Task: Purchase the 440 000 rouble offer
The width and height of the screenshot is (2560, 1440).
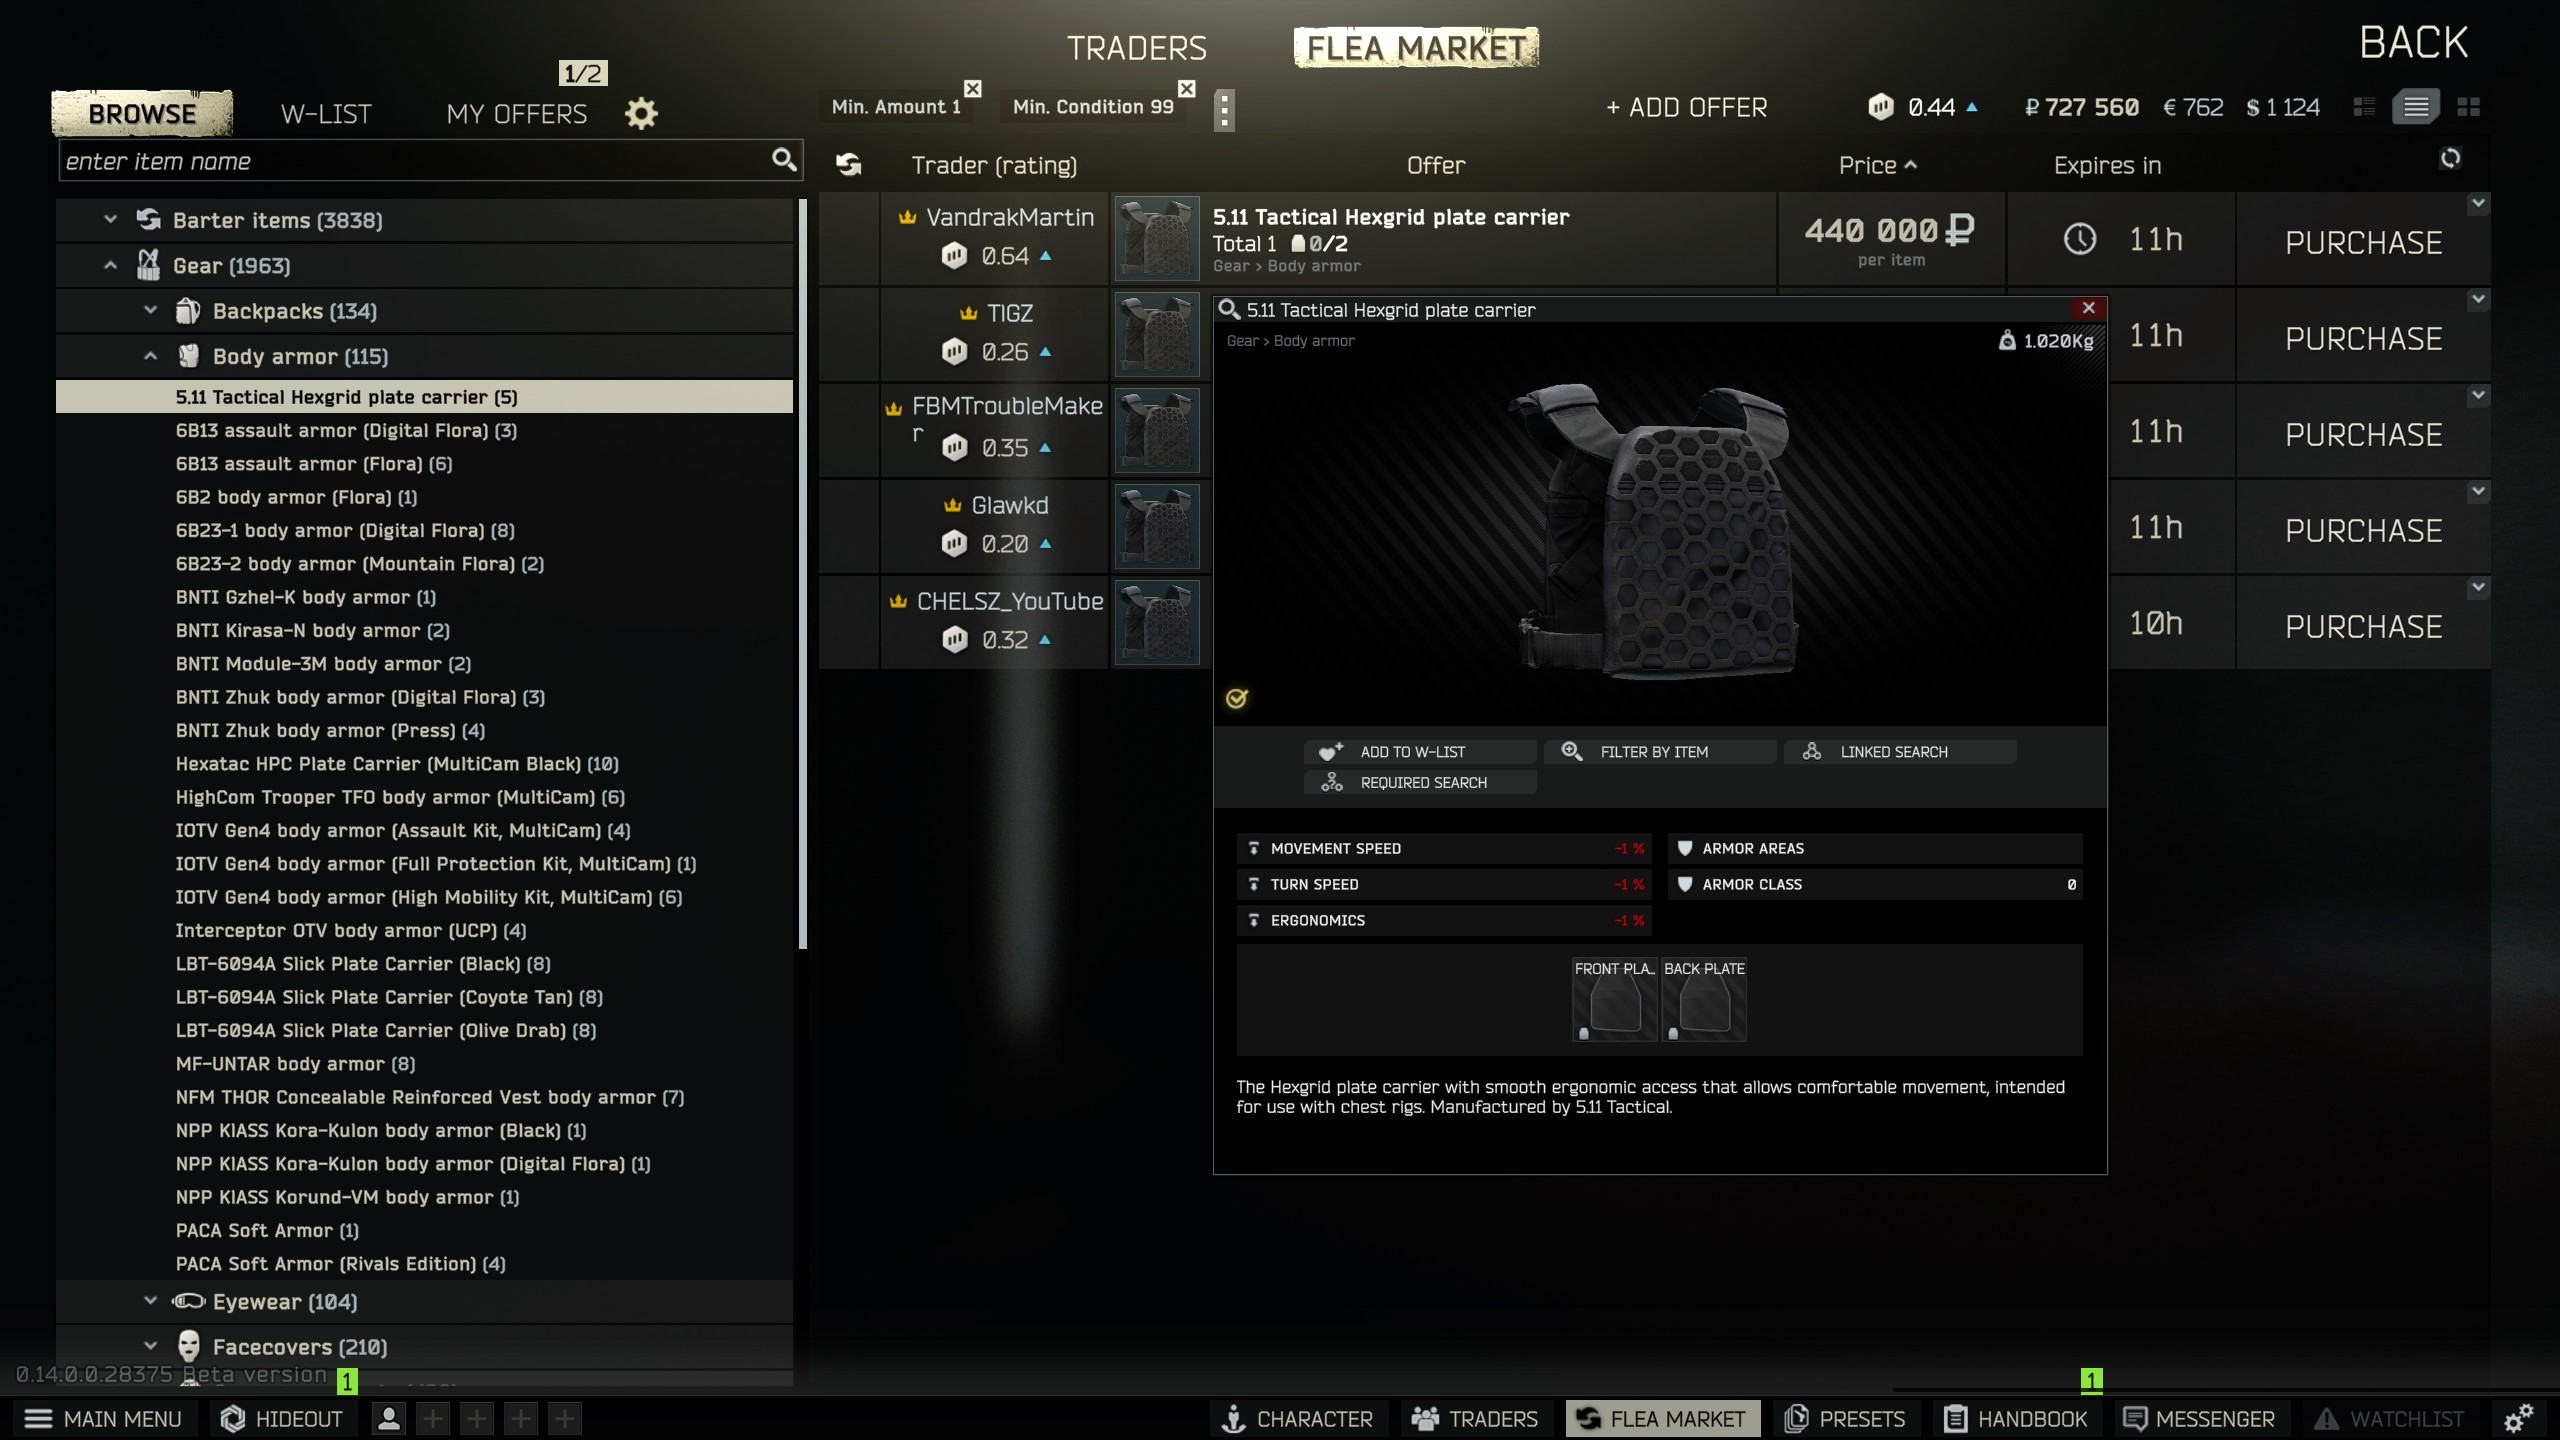Action: point(2363,242)
